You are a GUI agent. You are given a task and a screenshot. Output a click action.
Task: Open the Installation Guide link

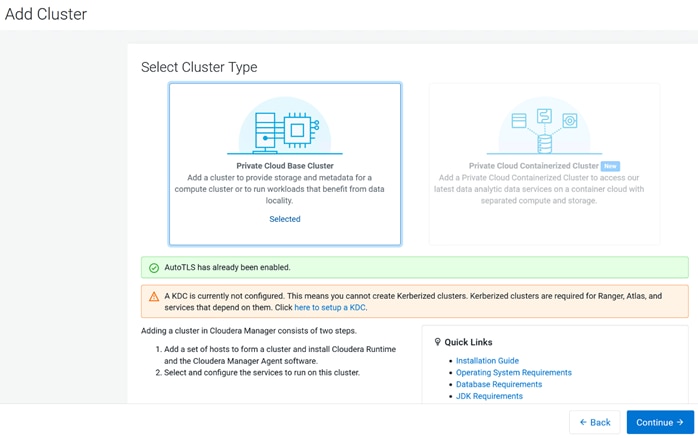point(487,361)
